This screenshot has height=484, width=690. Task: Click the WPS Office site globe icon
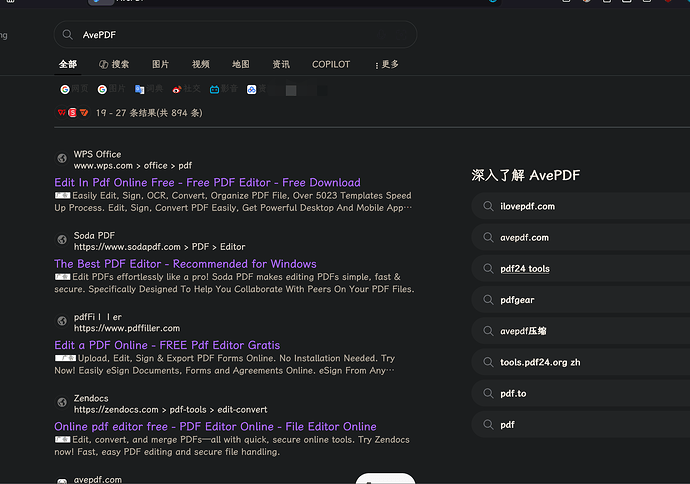click(x=62, y=158)
